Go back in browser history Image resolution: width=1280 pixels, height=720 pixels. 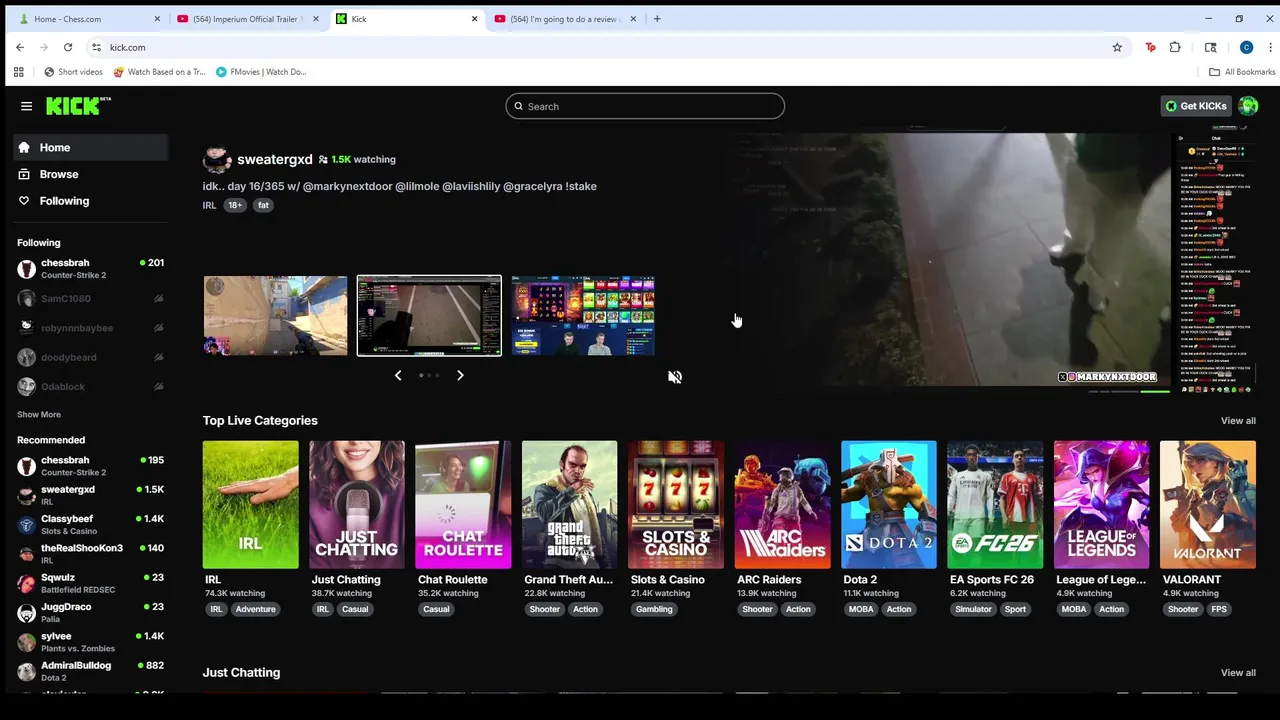click(x=20, y=47)
